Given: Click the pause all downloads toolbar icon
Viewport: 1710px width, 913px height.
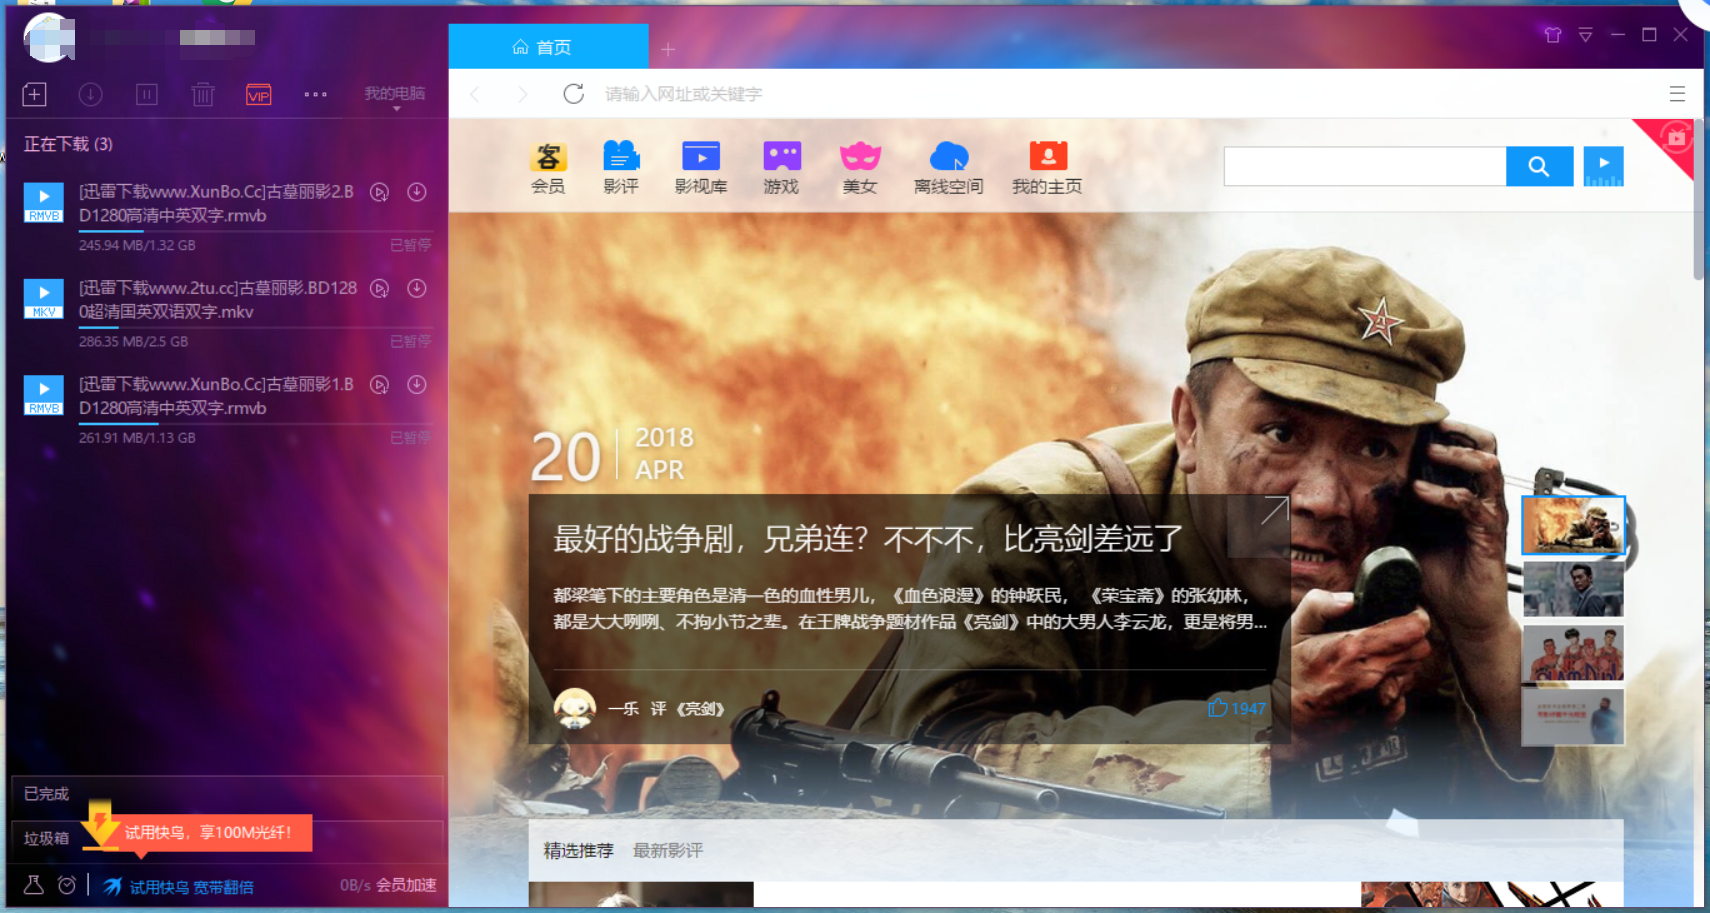Looking at the screenshot, I should (x=146, y=94).
